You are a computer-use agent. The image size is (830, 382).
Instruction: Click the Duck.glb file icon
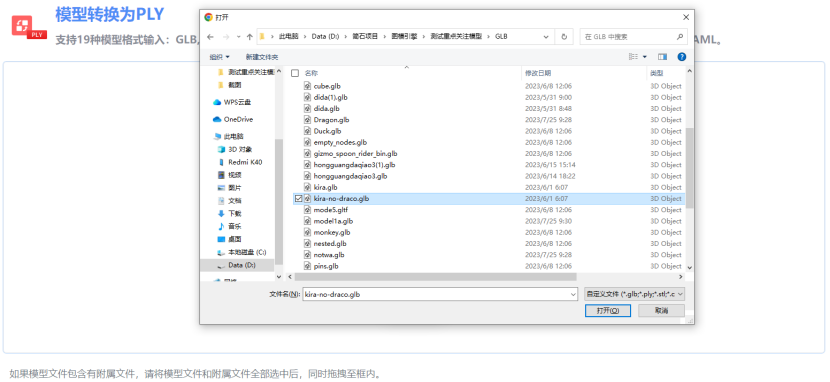pyautogui.click(x=308, y=131)
